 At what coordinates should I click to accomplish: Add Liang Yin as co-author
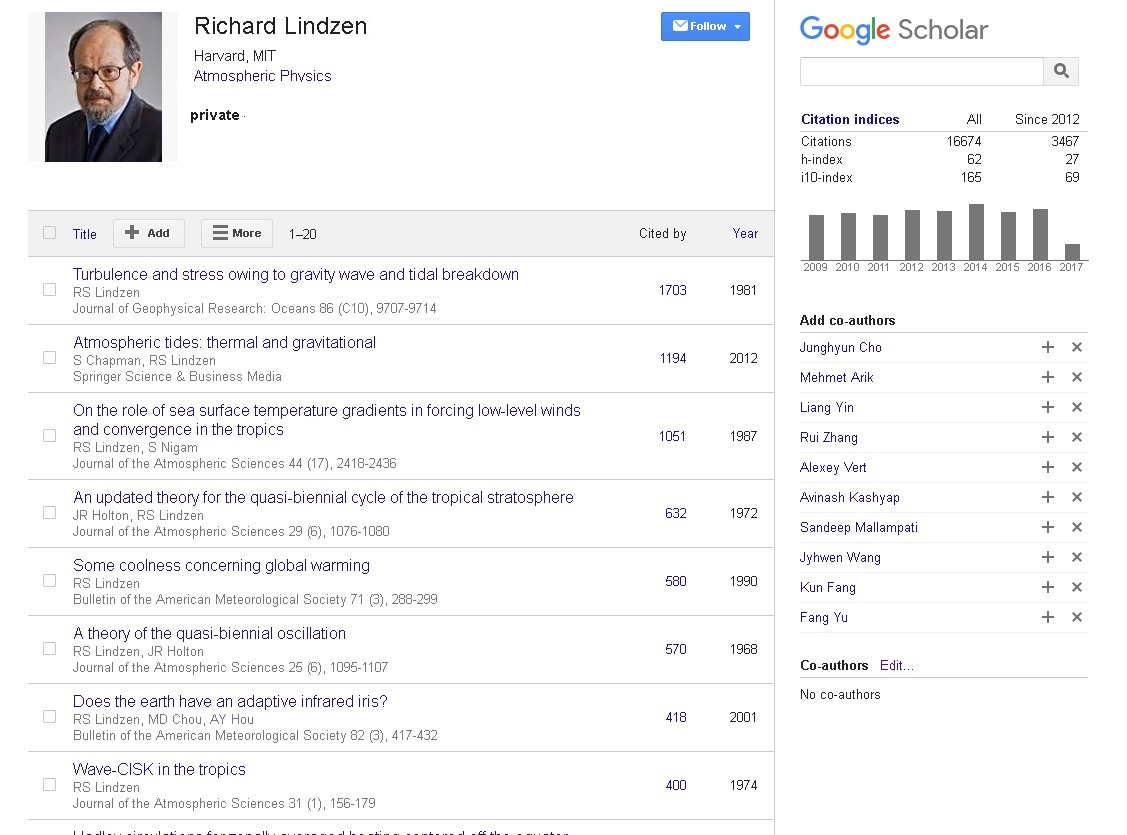[1048, 407]
